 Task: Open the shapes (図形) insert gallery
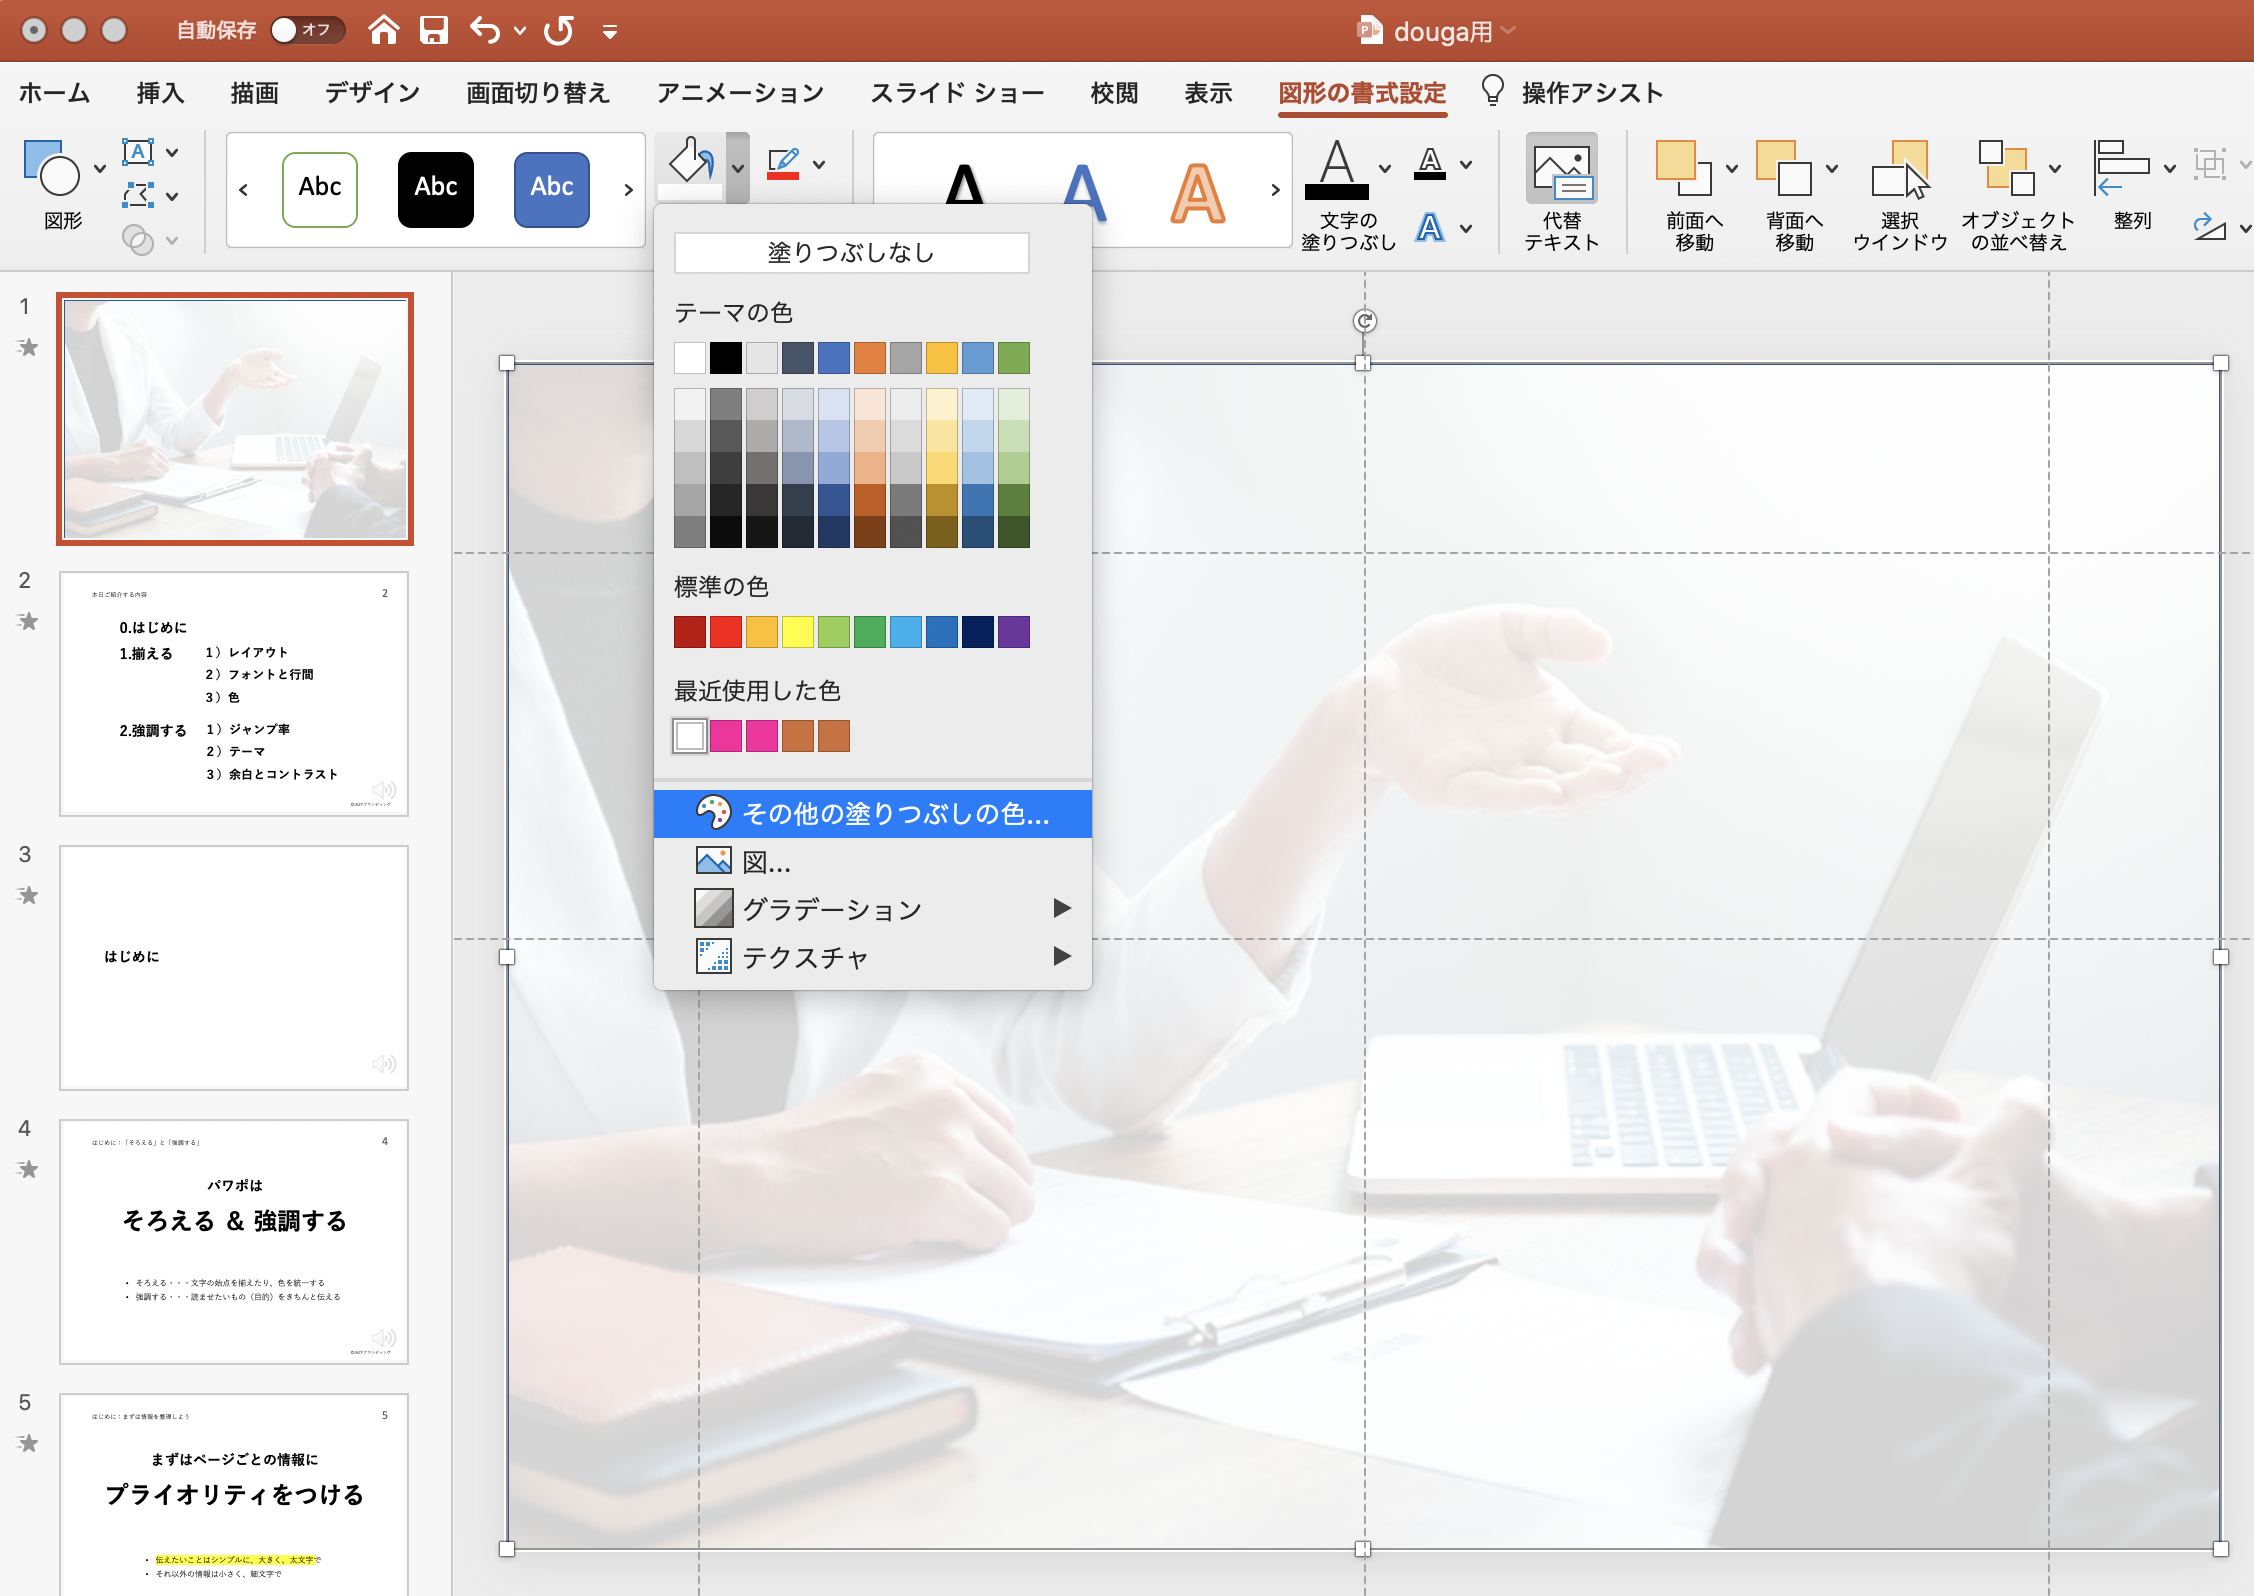(x=52, y=170)
